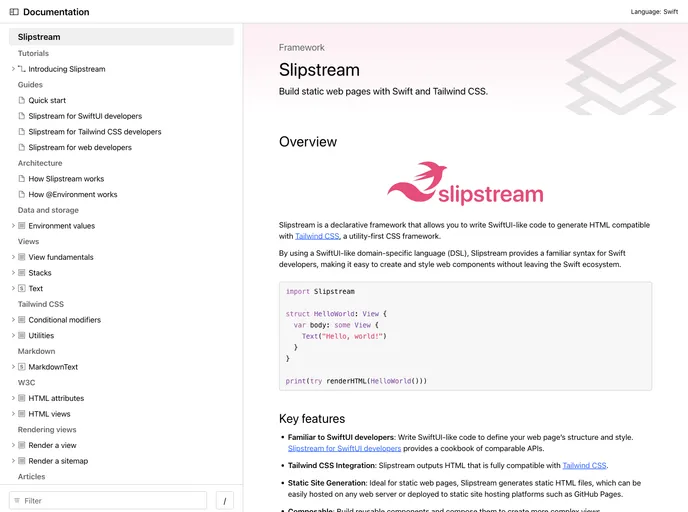Click the tutorial icon beside Introducing Slipstream

click(22, 69)
